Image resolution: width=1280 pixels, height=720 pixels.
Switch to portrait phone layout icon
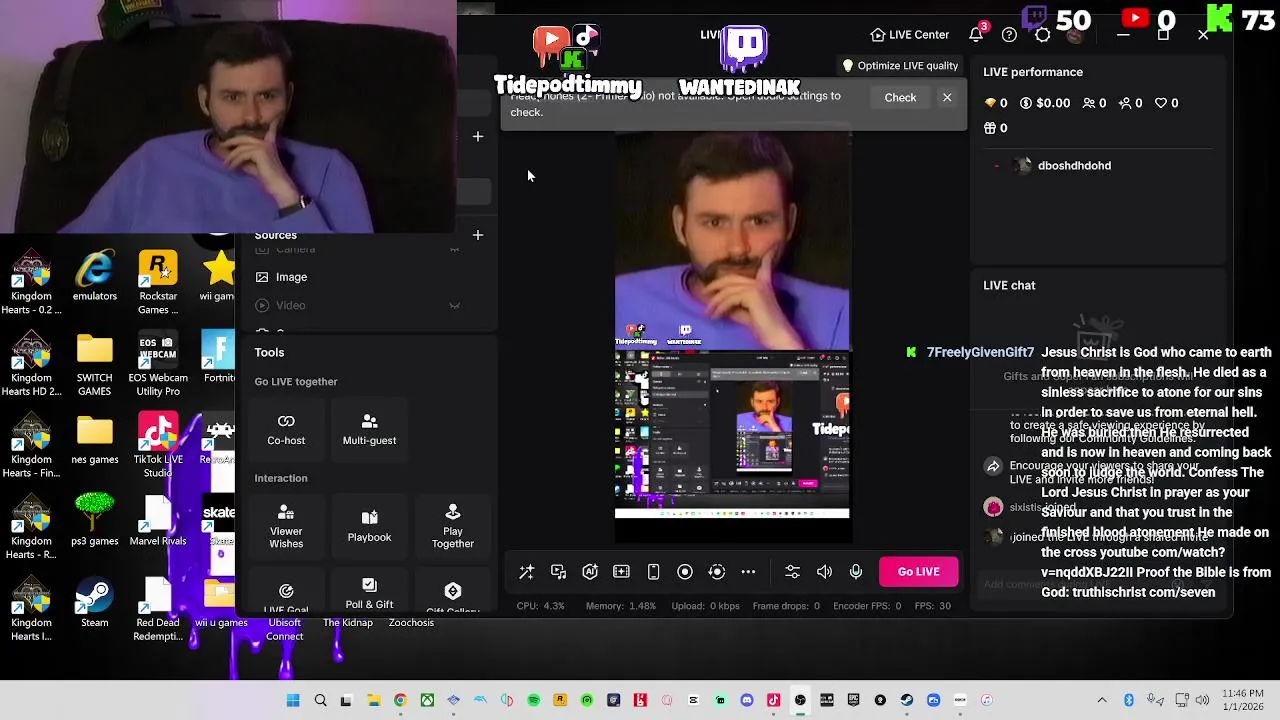point(653,572)
